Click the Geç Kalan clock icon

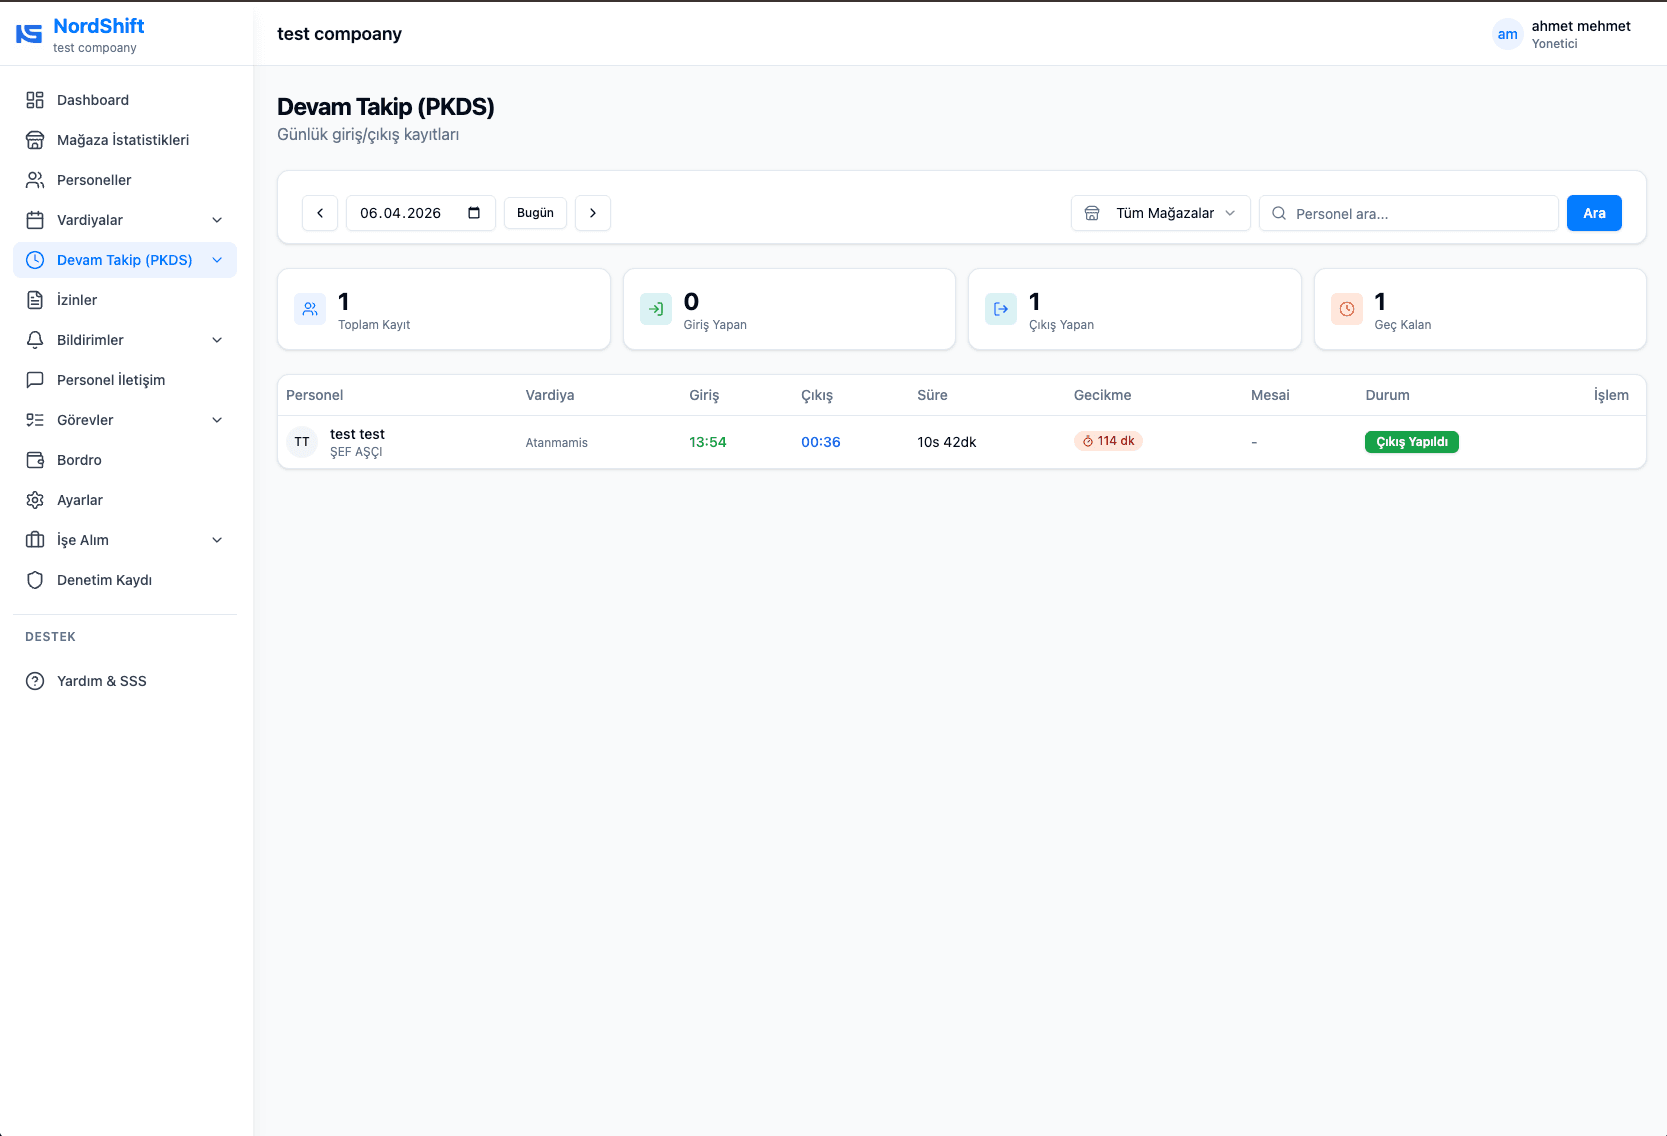pyautogui.click(x=1347, y=309)
